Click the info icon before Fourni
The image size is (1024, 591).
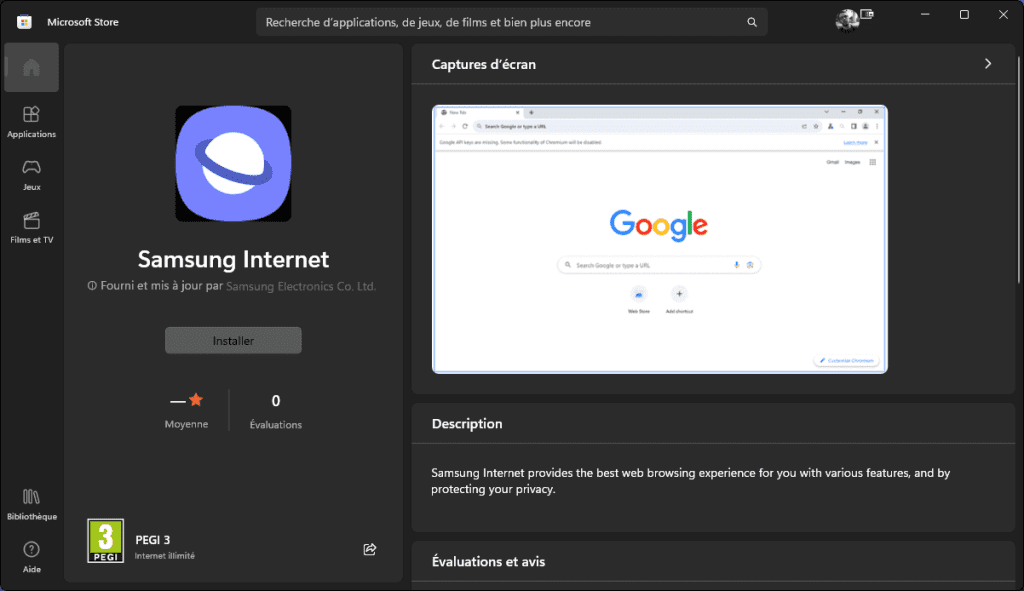tap(92, 285)
